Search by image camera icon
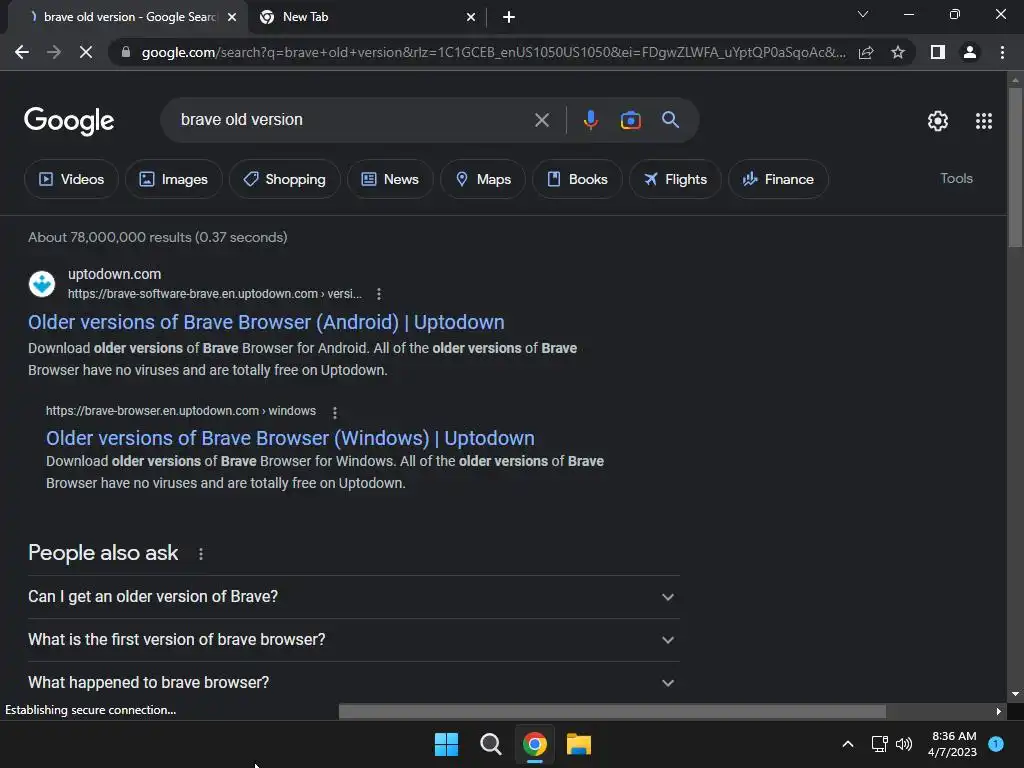1024x768 pixels. [x=630, y=120]
